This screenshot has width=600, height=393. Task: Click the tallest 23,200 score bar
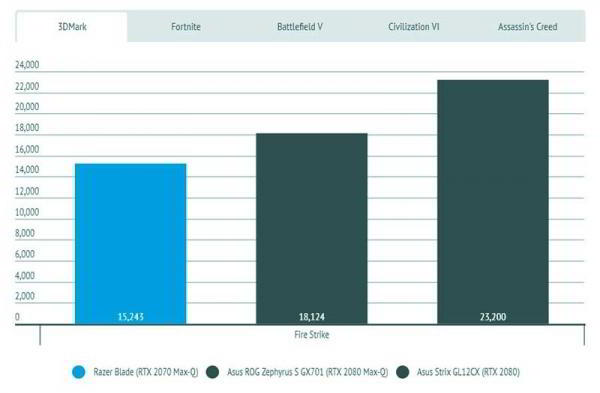[x=493, y=202]
